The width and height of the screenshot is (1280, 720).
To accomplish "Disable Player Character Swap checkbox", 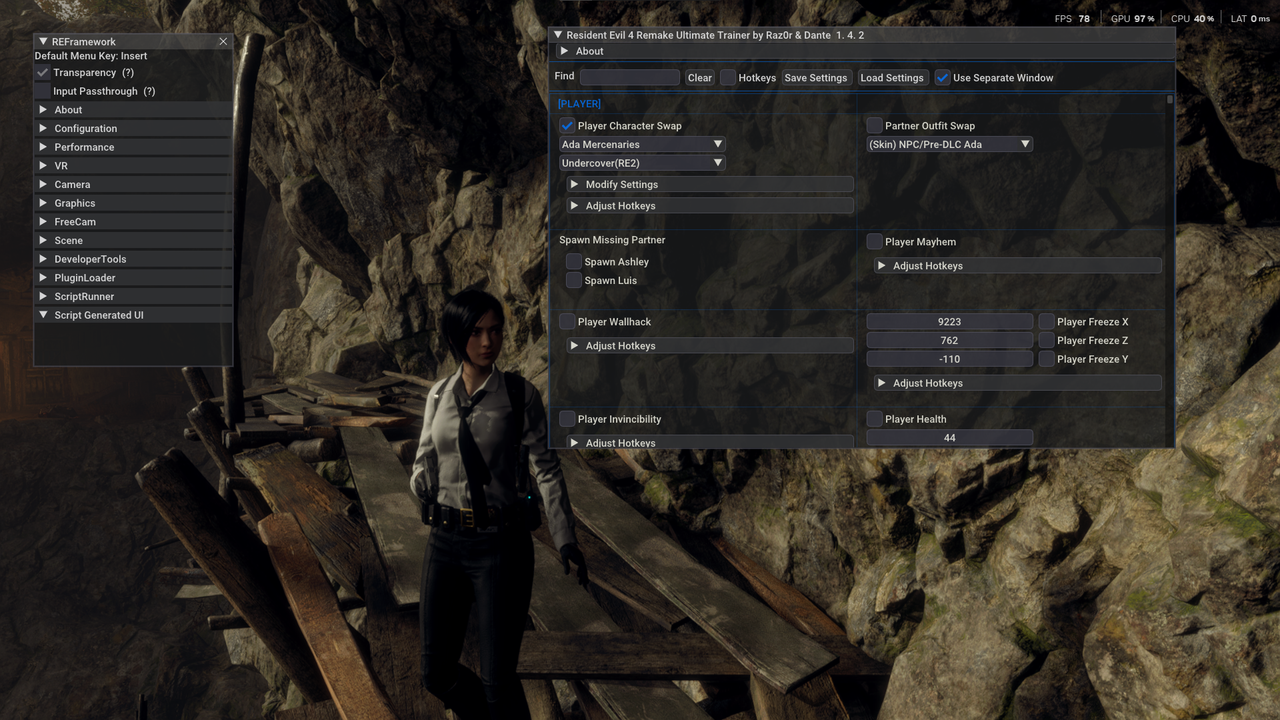I will click(x=567, y=126).
